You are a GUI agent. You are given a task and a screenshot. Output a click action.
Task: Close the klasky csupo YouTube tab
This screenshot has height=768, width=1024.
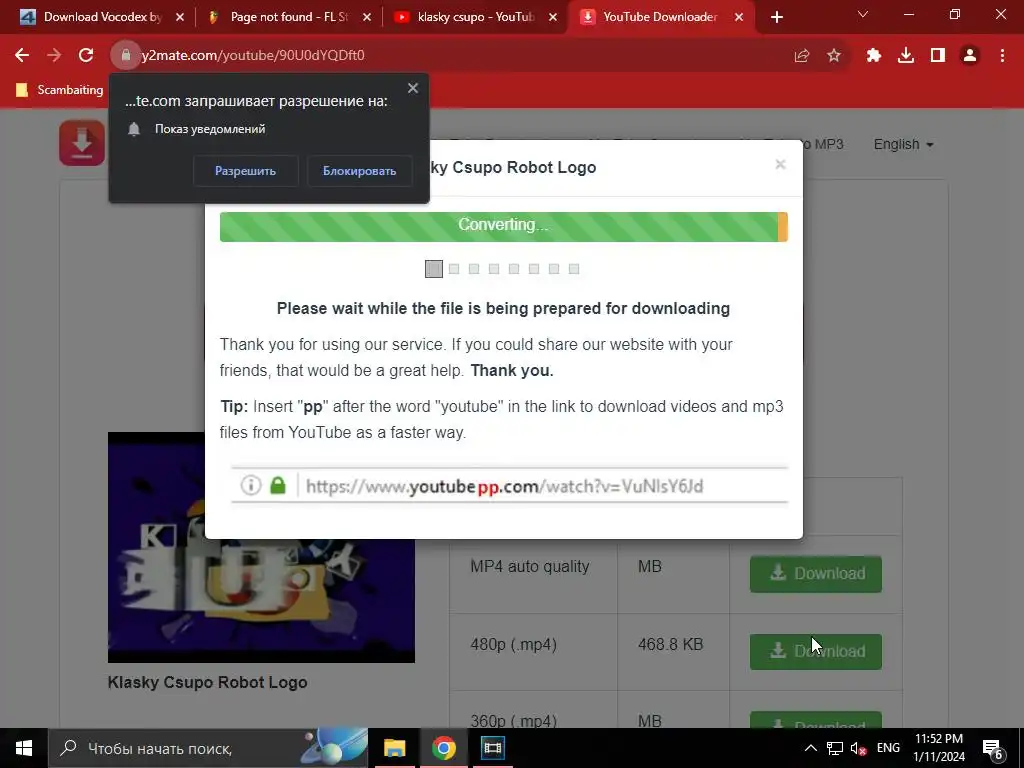point(553,18)
